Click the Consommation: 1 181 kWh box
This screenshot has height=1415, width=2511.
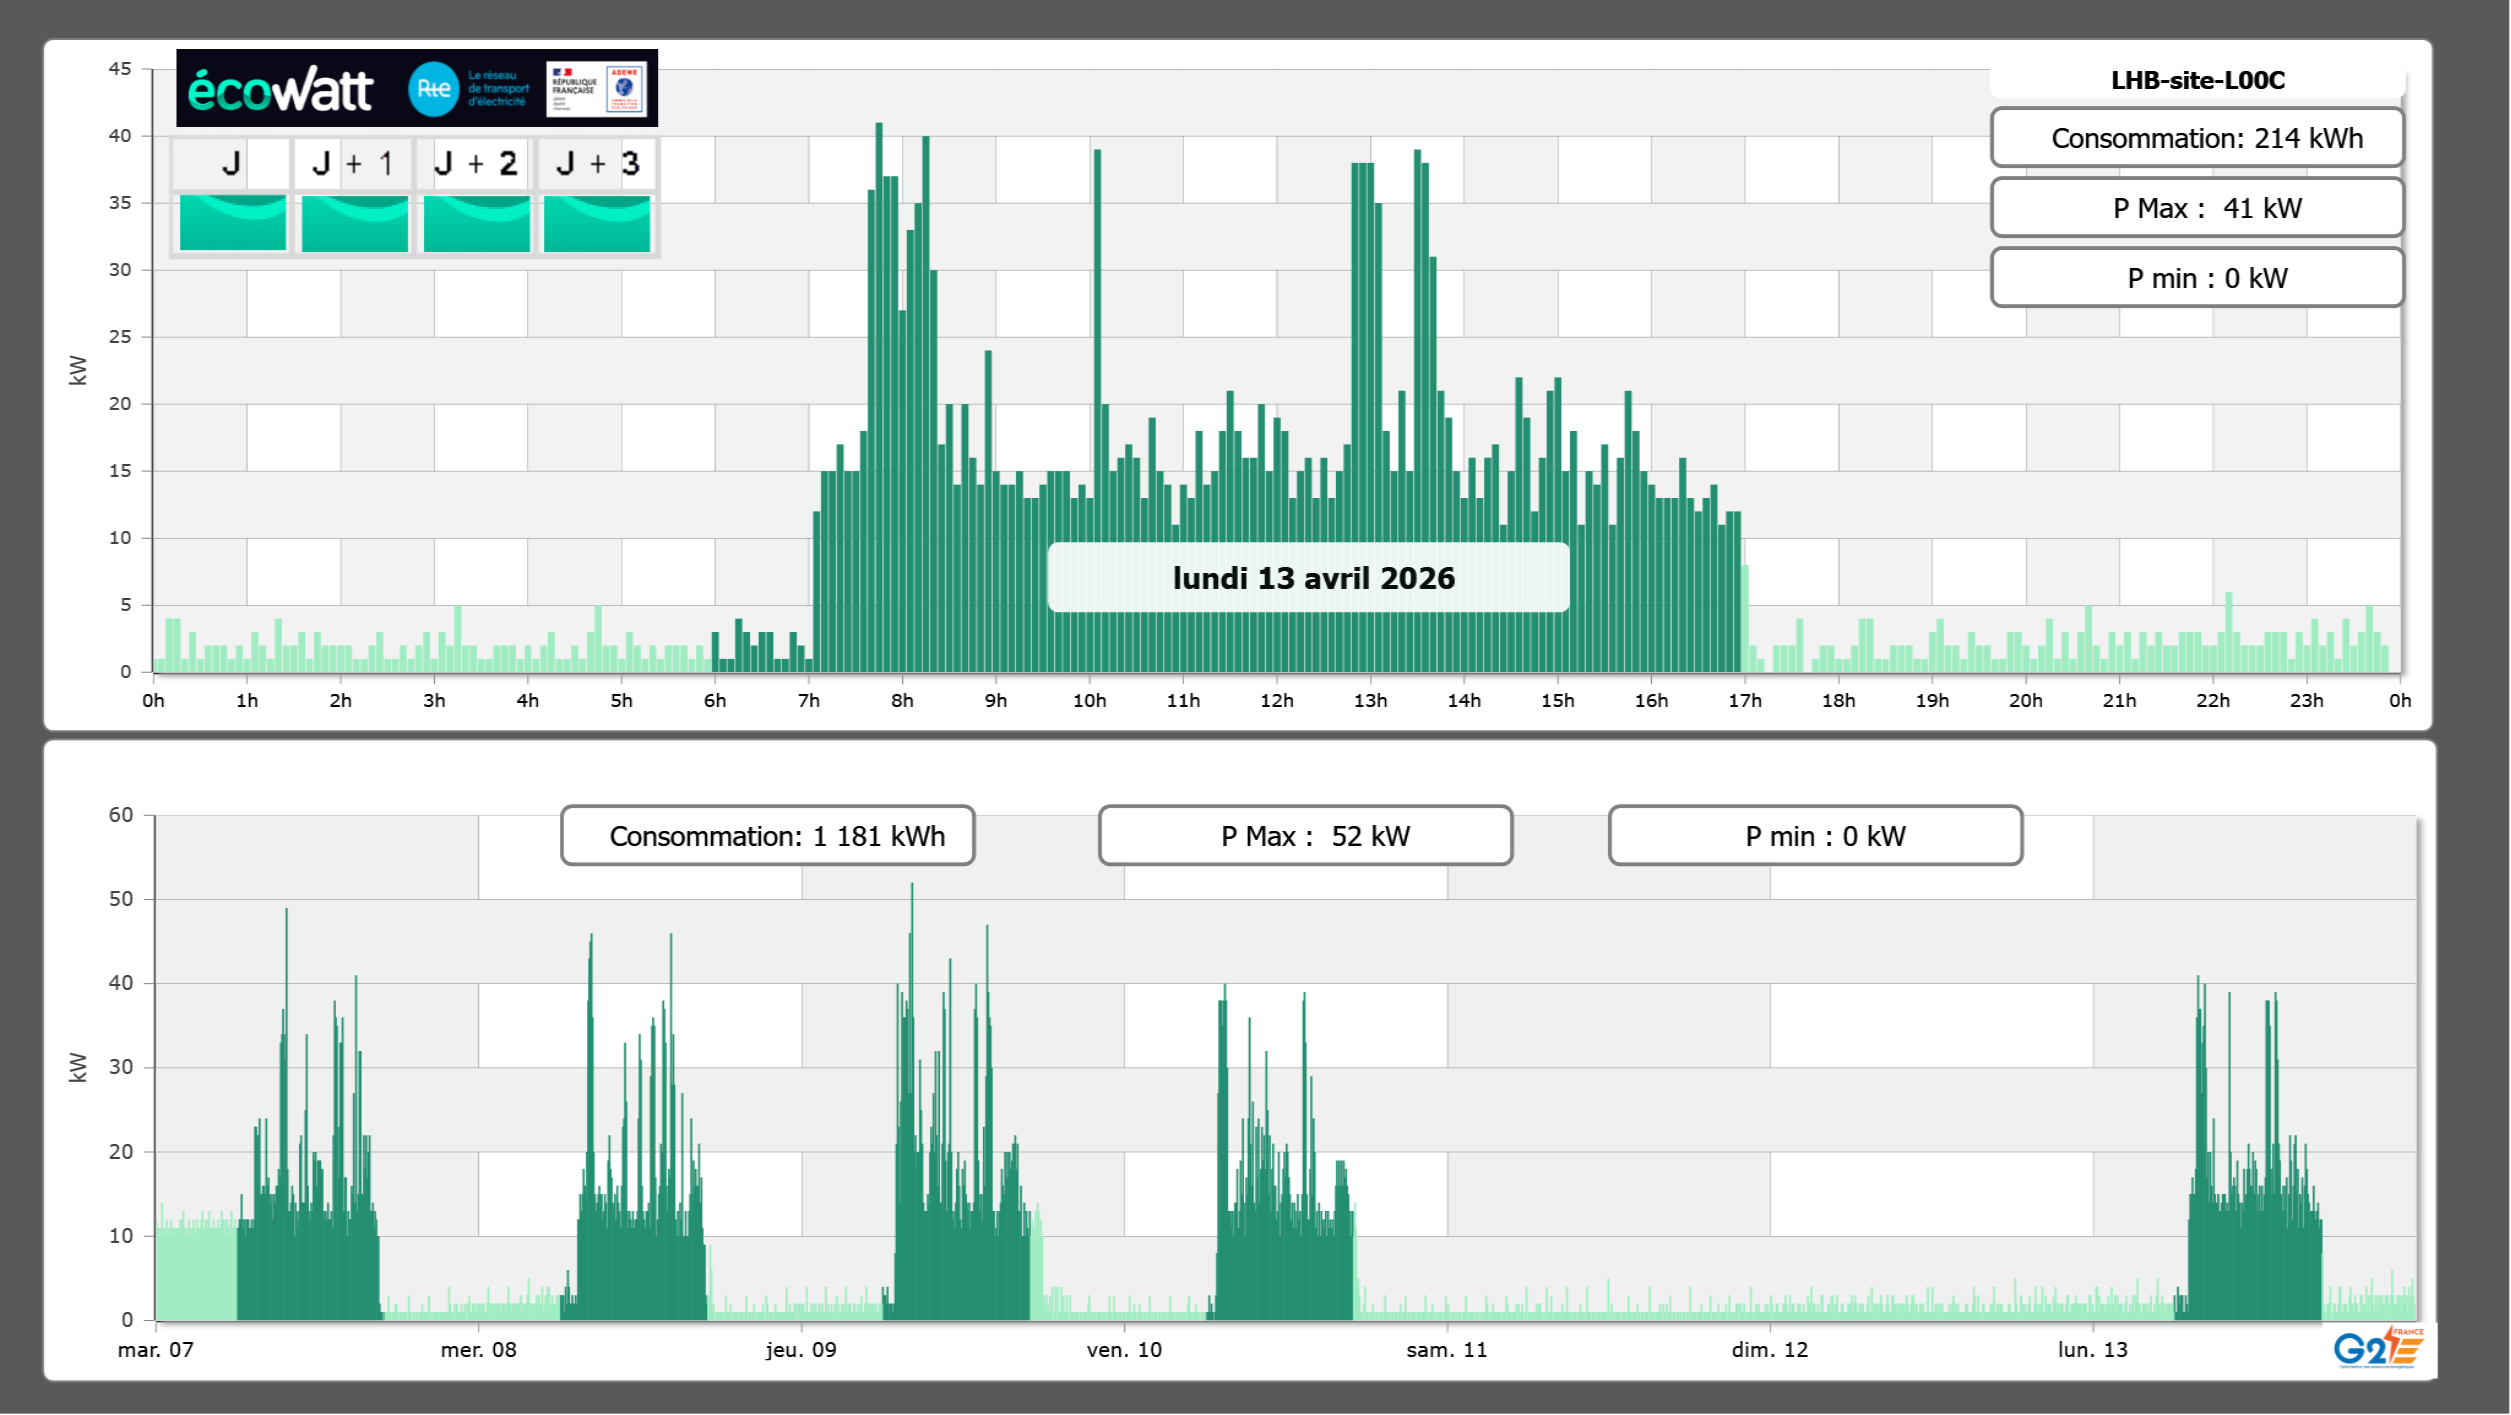[x=768, y=836]
